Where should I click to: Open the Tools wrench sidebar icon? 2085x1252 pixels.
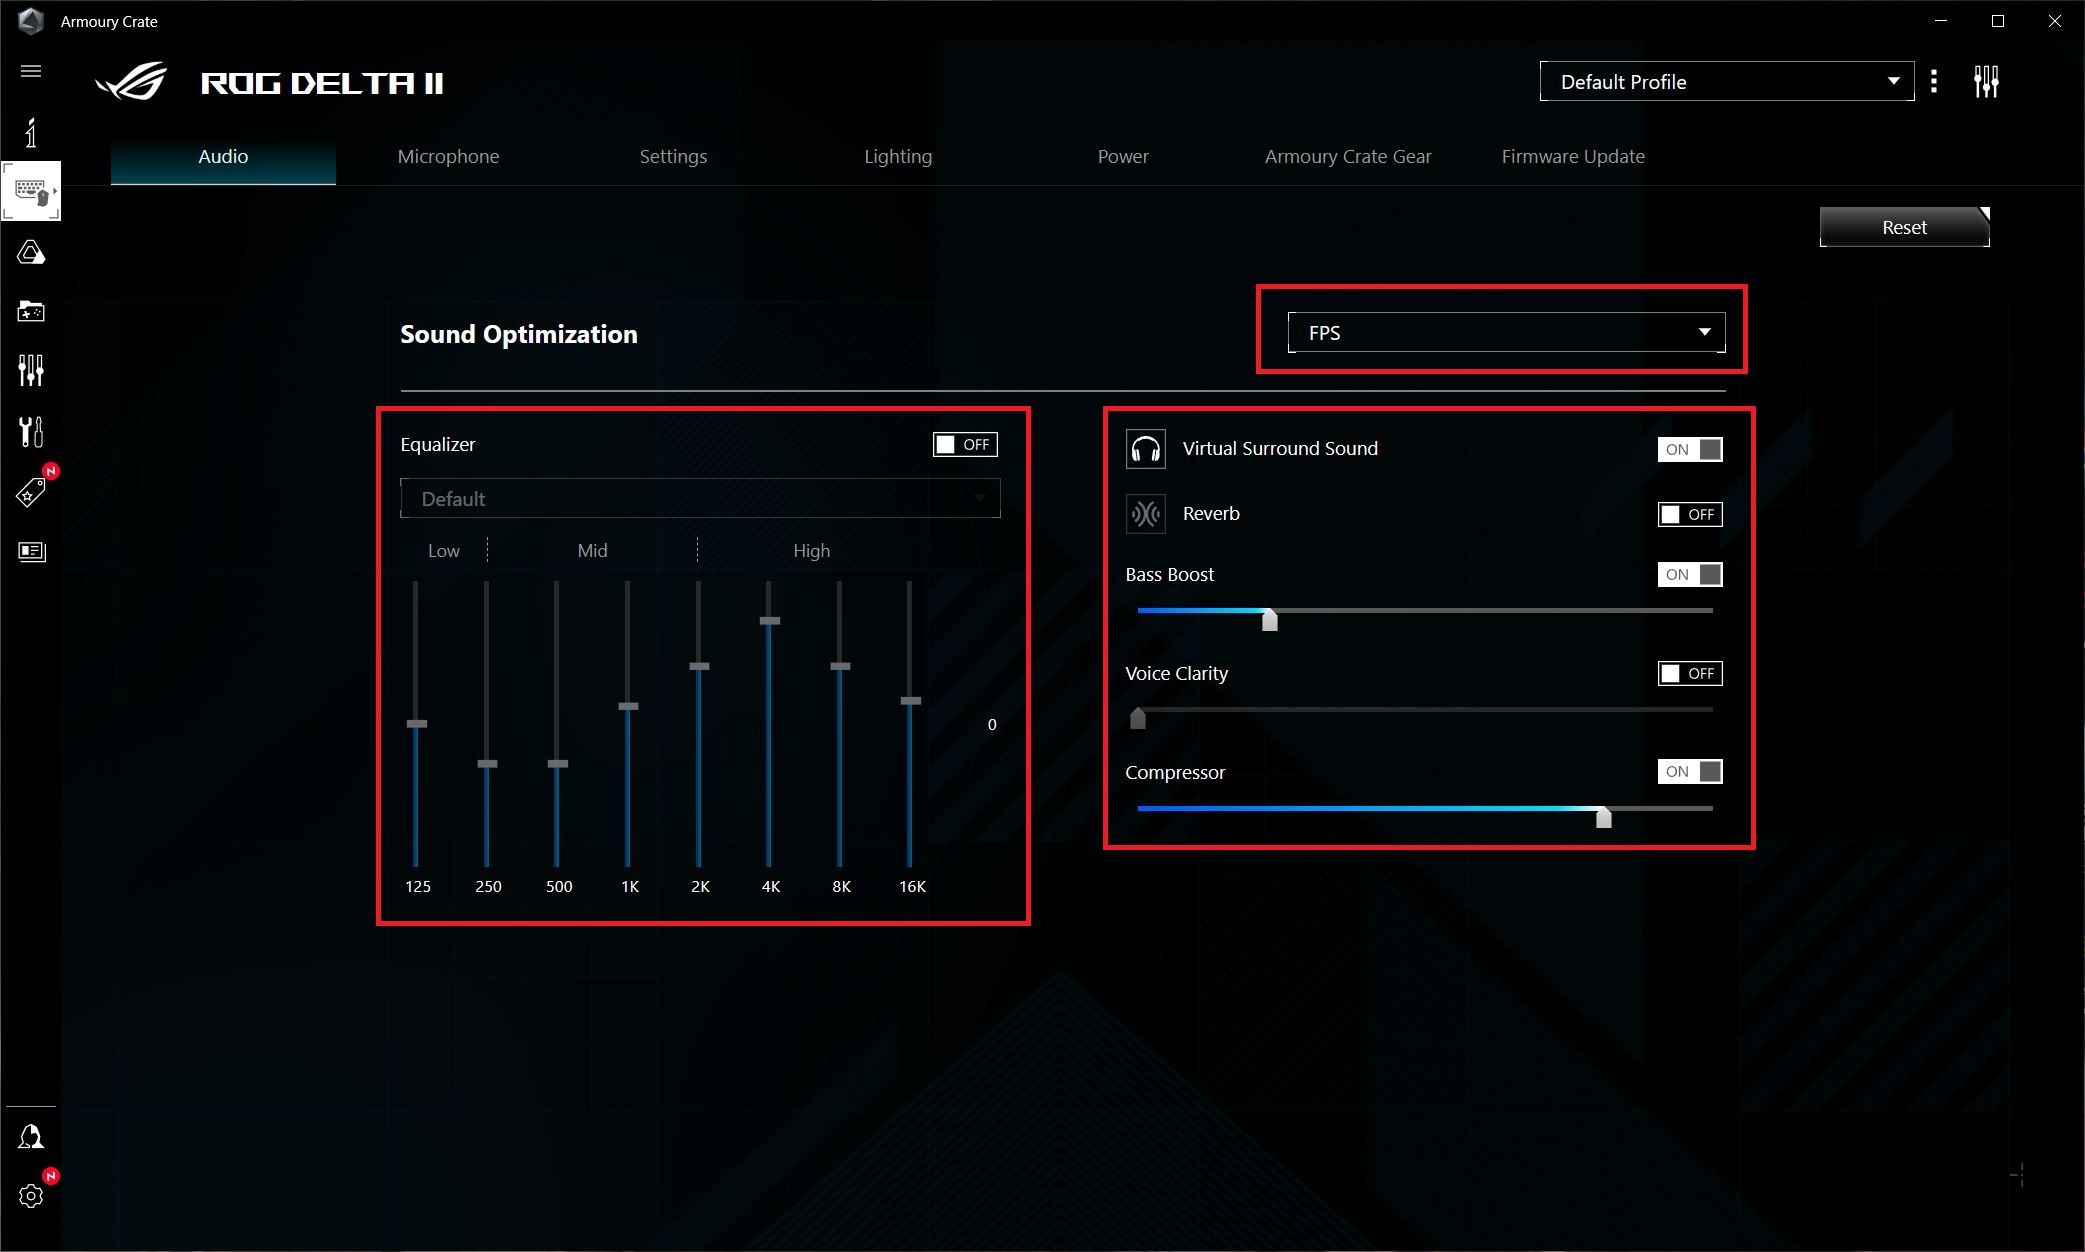pos(31,432)
